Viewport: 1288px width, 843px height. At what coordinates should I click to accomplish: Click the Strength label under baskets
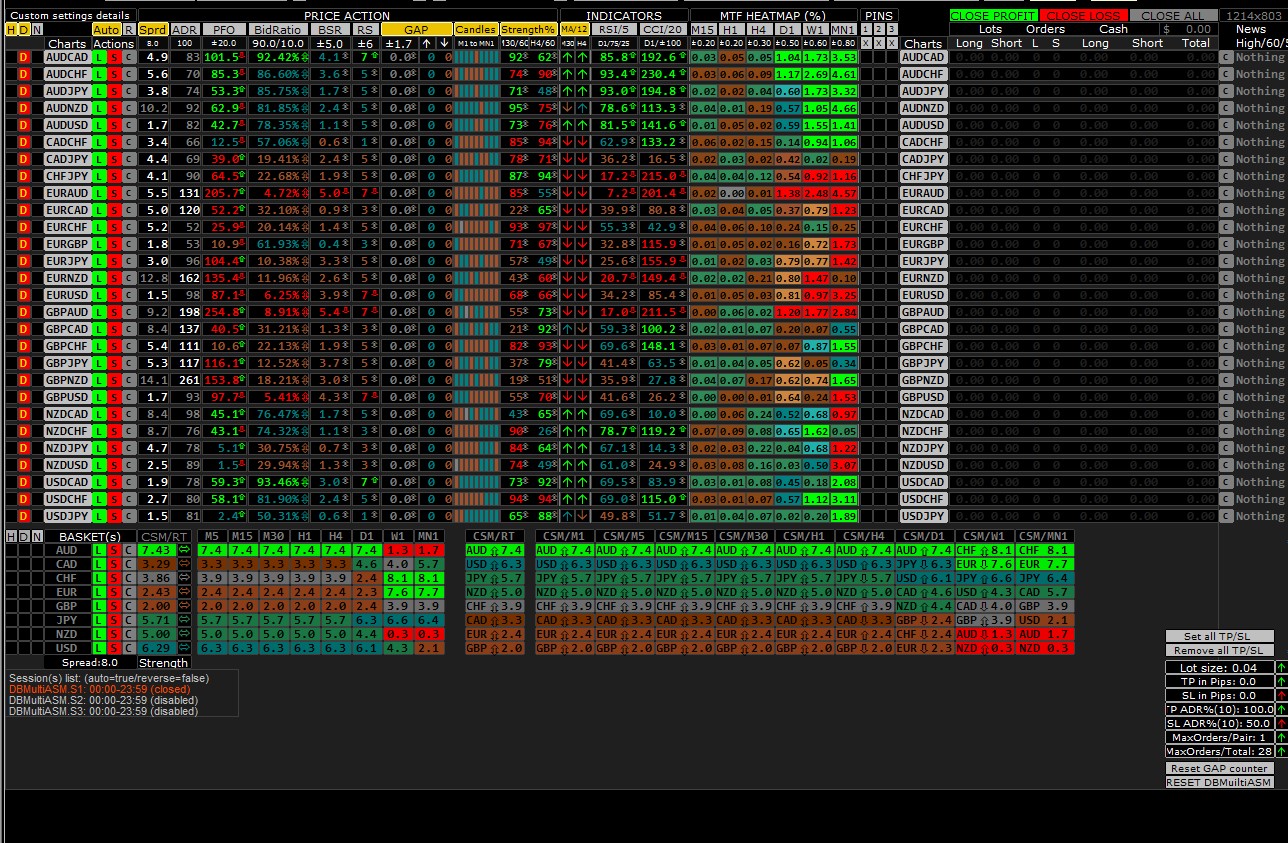[164, 662]
